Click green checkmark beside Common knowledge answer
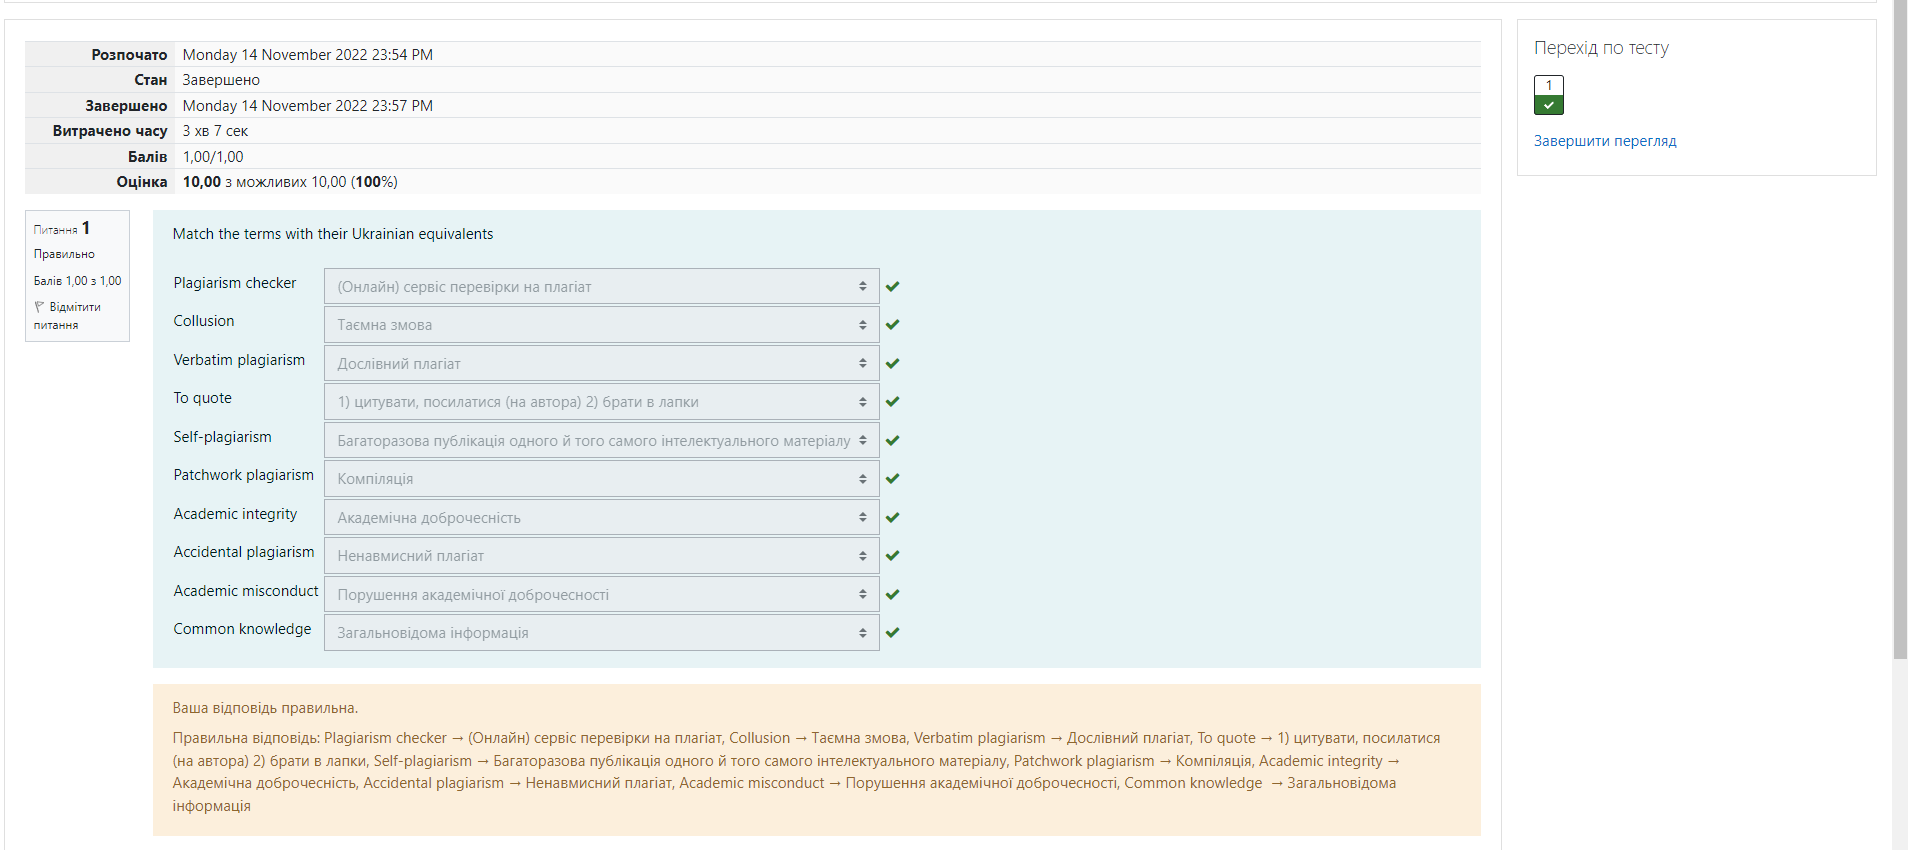1908x850 pixels. tap(893, 633)
